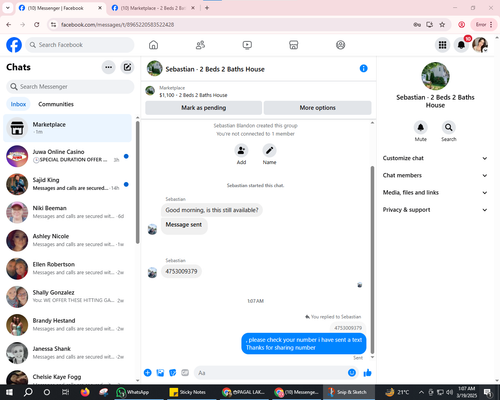Open account profile picture menu

point(480,45)
